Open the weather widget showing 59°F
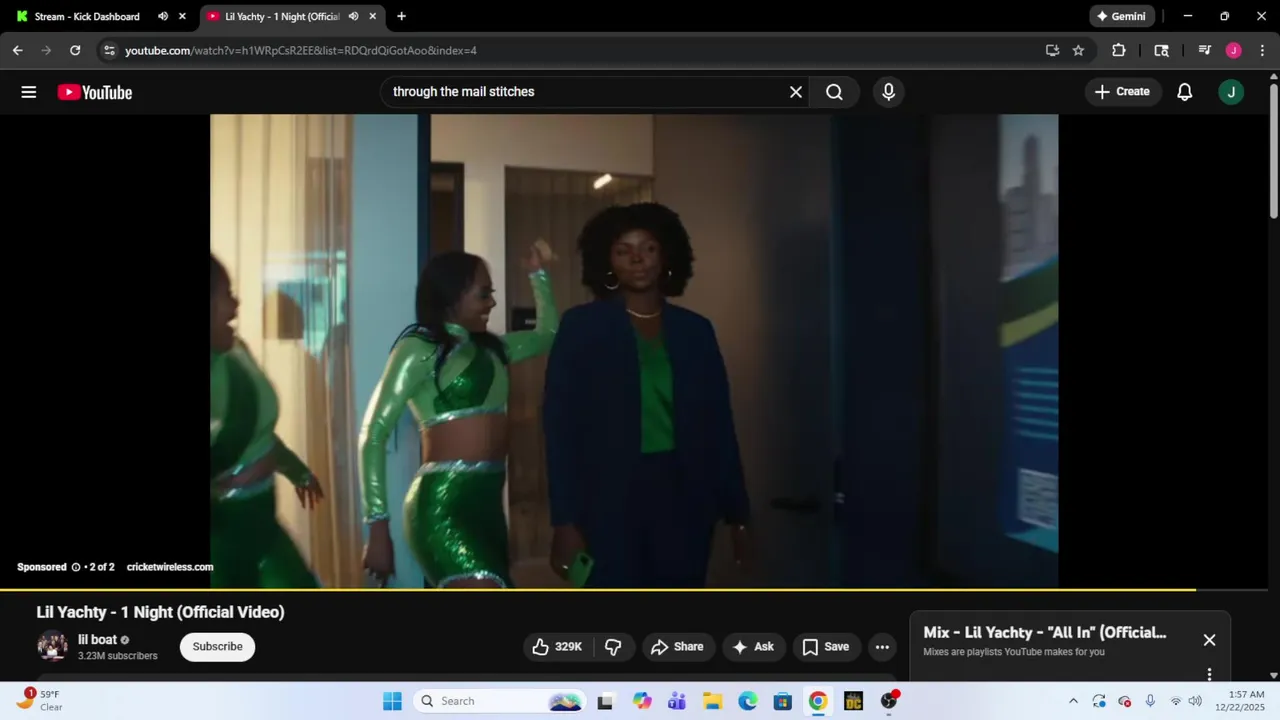Screen dimensions: 1280x720 coord(40,700)
